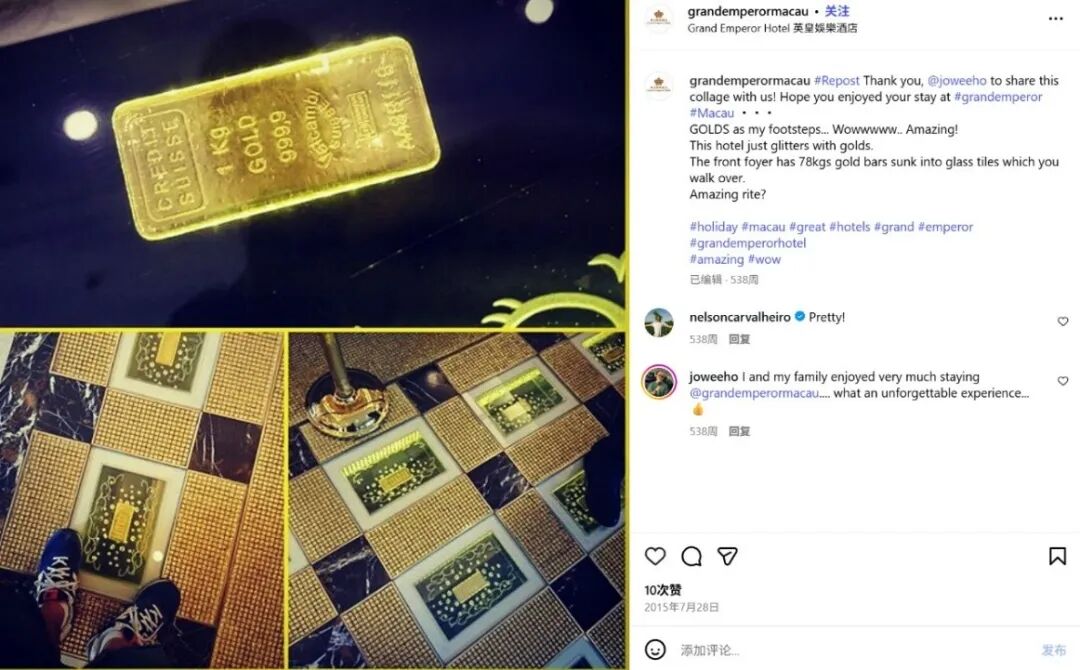Open the #Repost hashtag link
Screen dimensions: 1080x670
[x=836, y=81]
